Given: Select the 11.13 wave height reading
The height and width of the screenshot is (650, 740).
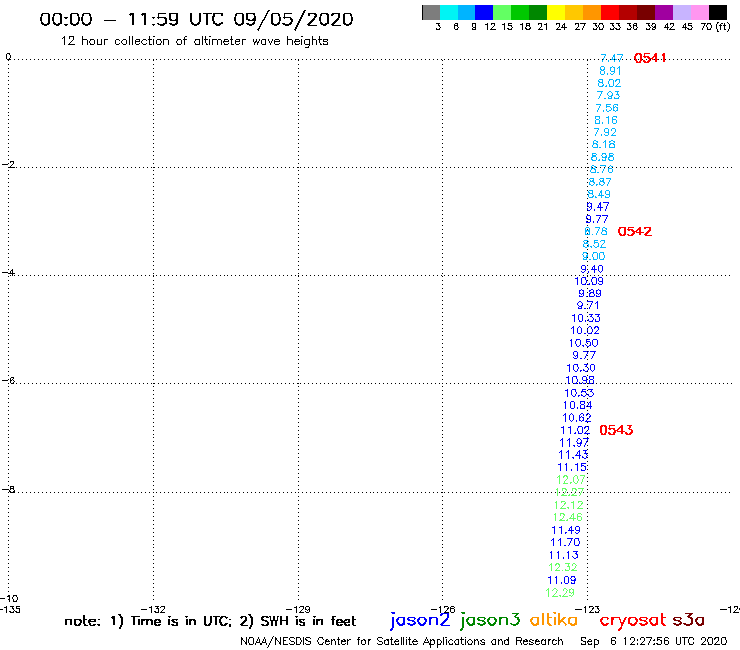Looking at the screenshot, I should 563,555.
